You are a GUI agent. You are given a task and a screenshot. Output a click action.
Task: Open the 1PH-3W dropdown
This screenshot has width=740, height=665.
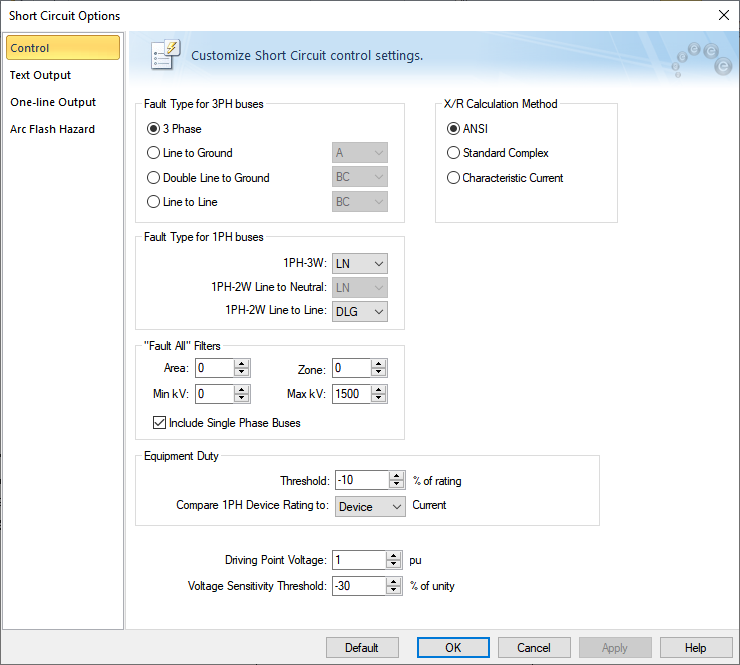pyautogui.click(x=360, y=263)
